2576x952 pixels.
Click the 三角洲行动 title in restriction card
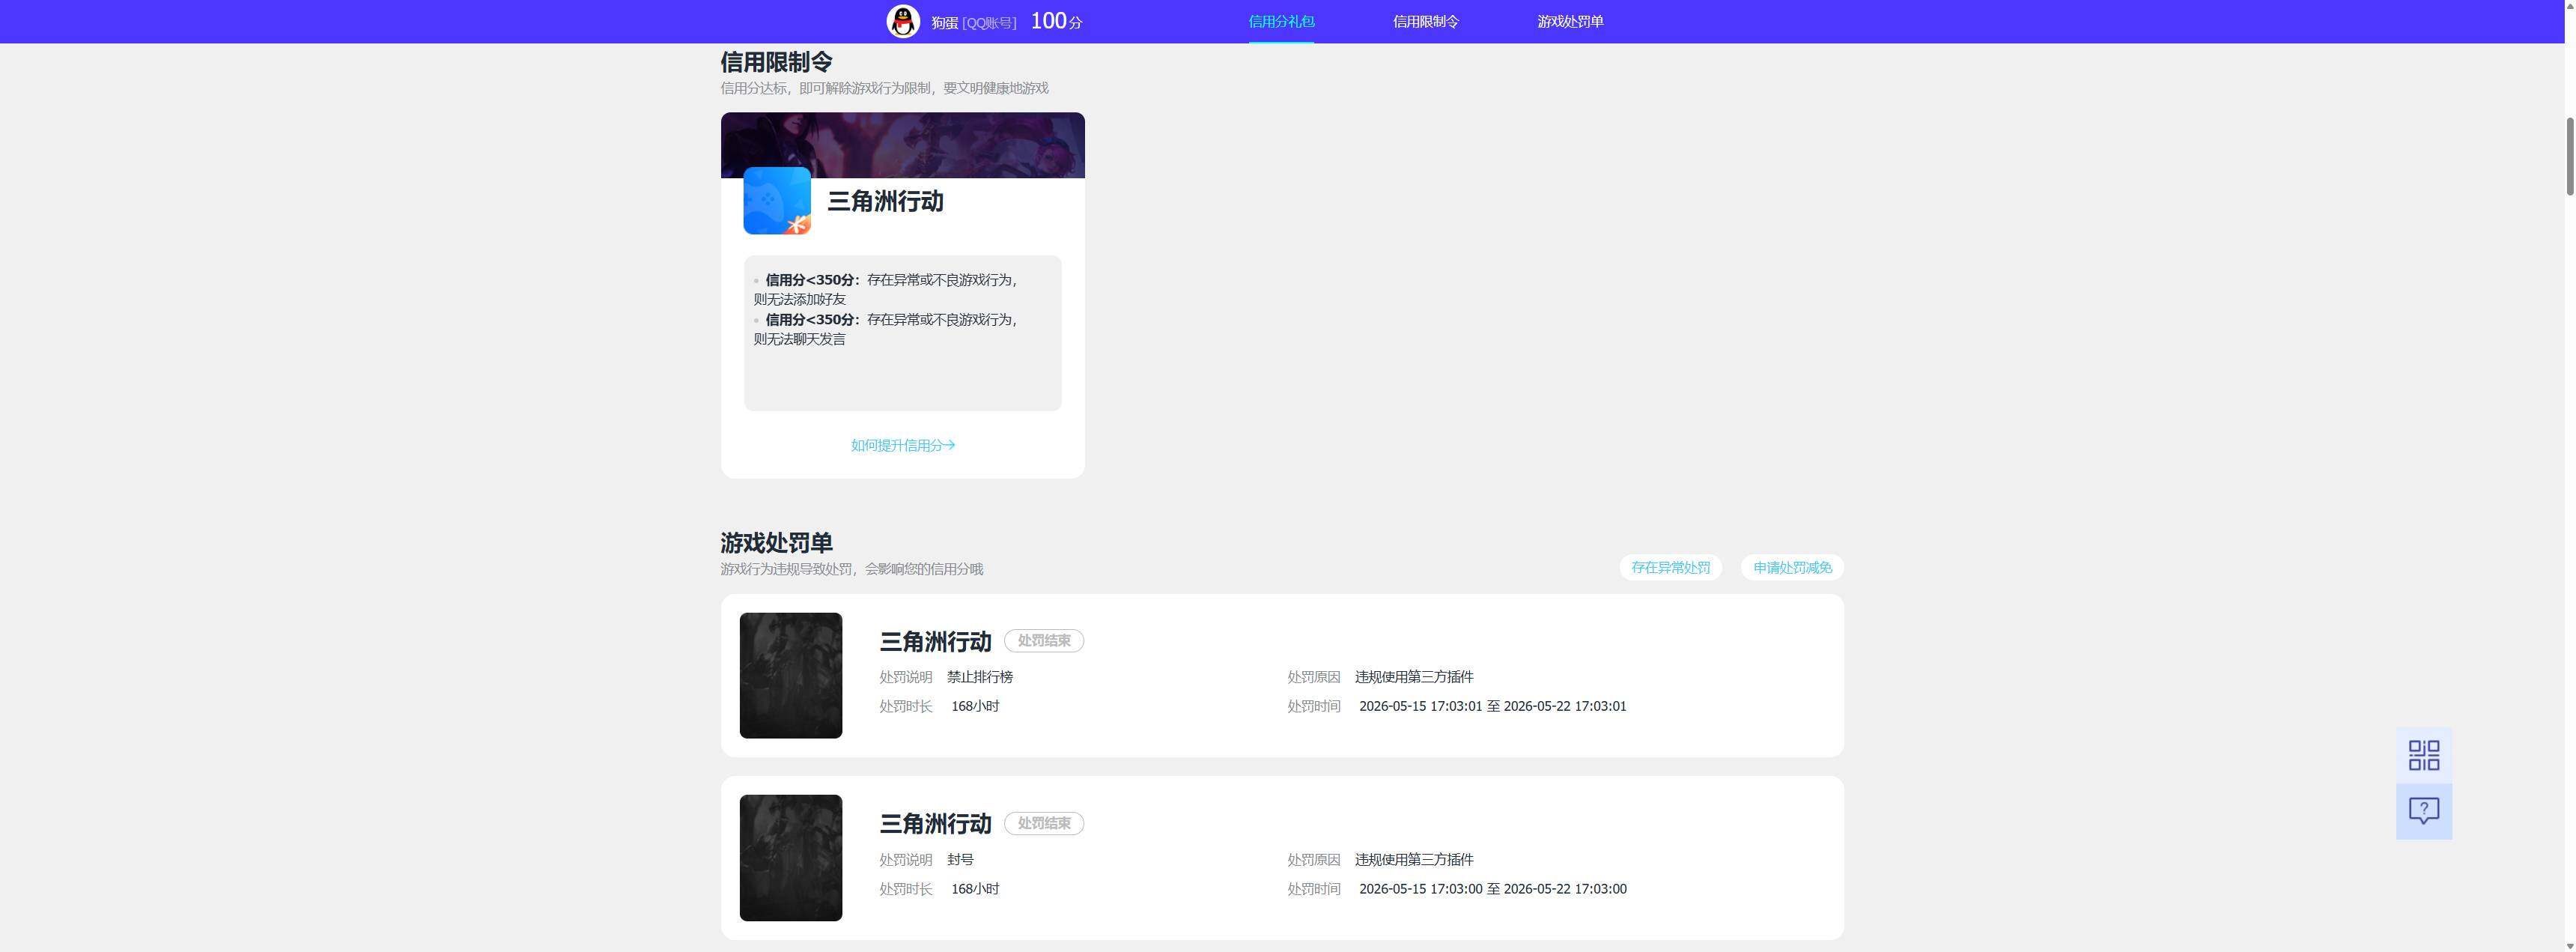[885, 201]
